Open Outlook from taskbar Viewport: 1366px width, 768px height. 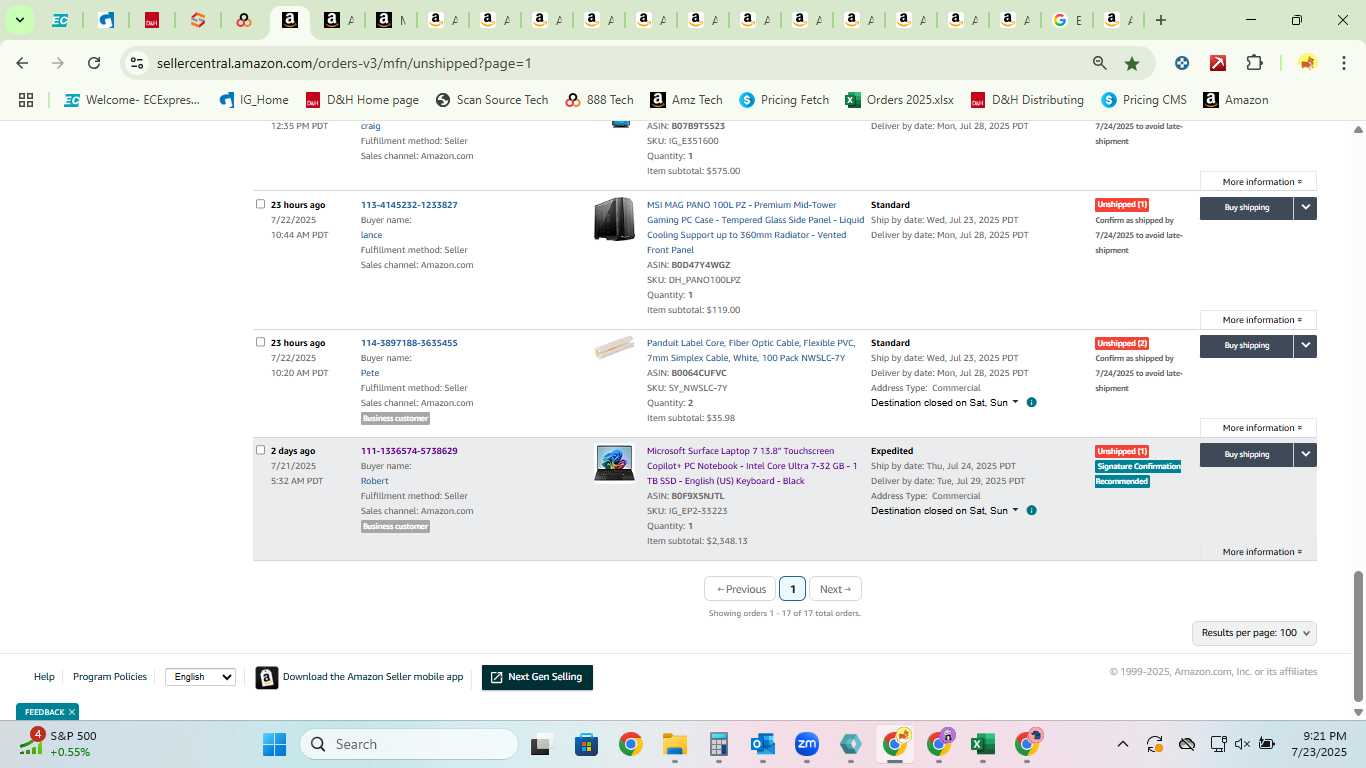[763, 744]
